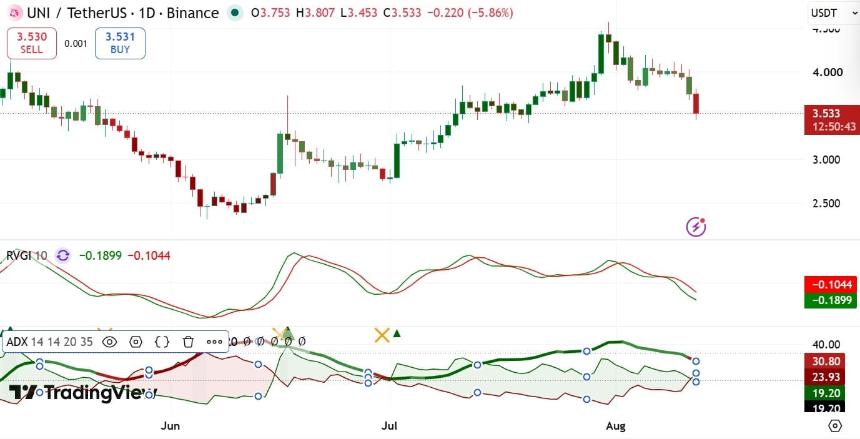The height and width of the screenshot is (439, 860).
Task: Click current price label 3.533
Action: 831,119
